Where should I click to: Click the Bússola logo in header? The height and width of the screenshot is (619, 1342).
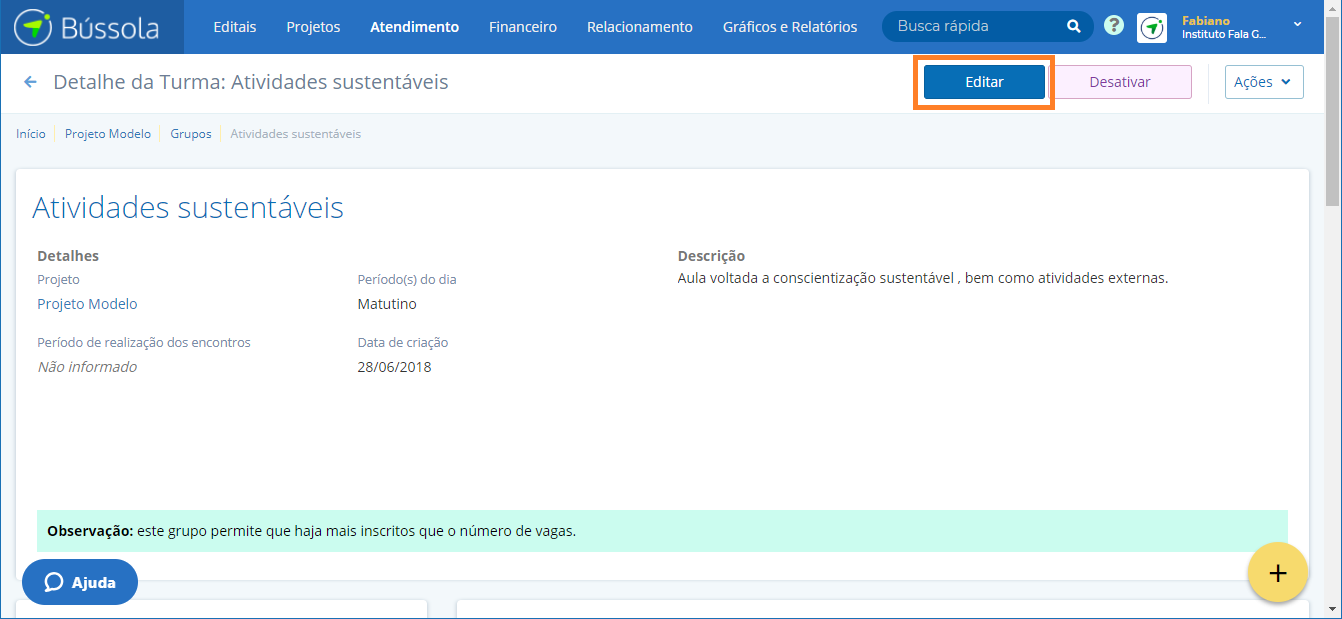87,27
